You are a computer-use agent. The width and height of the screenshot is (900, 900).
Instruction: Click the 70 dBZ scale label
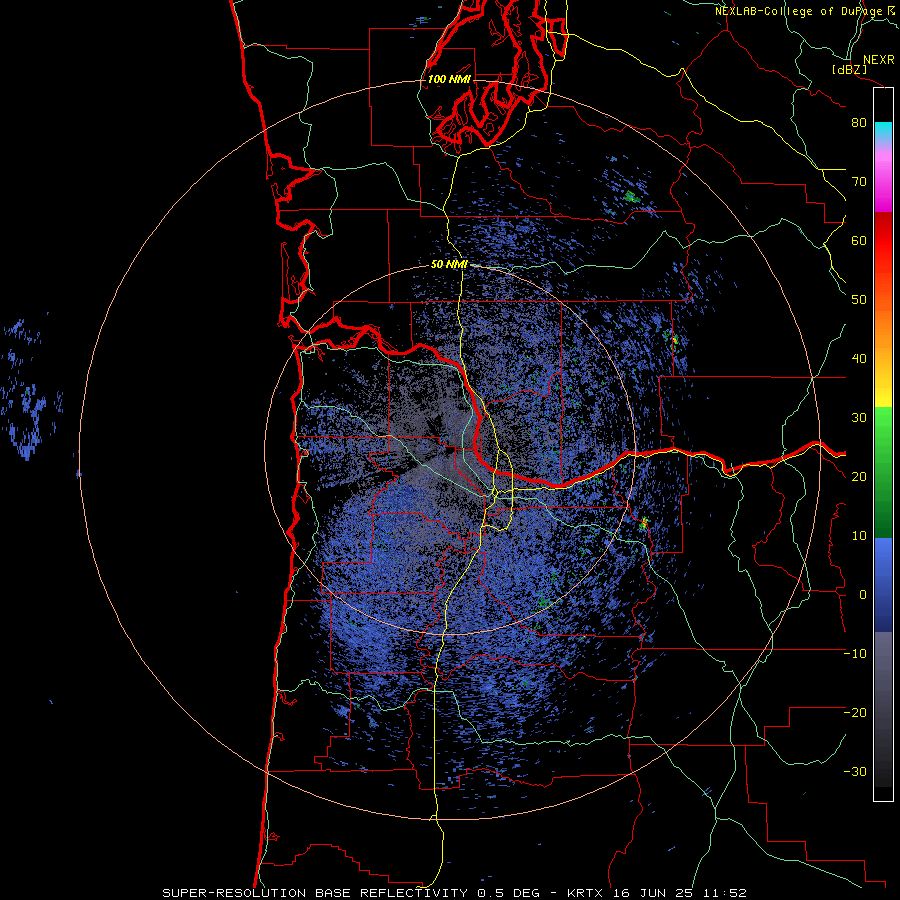(859, 182)
